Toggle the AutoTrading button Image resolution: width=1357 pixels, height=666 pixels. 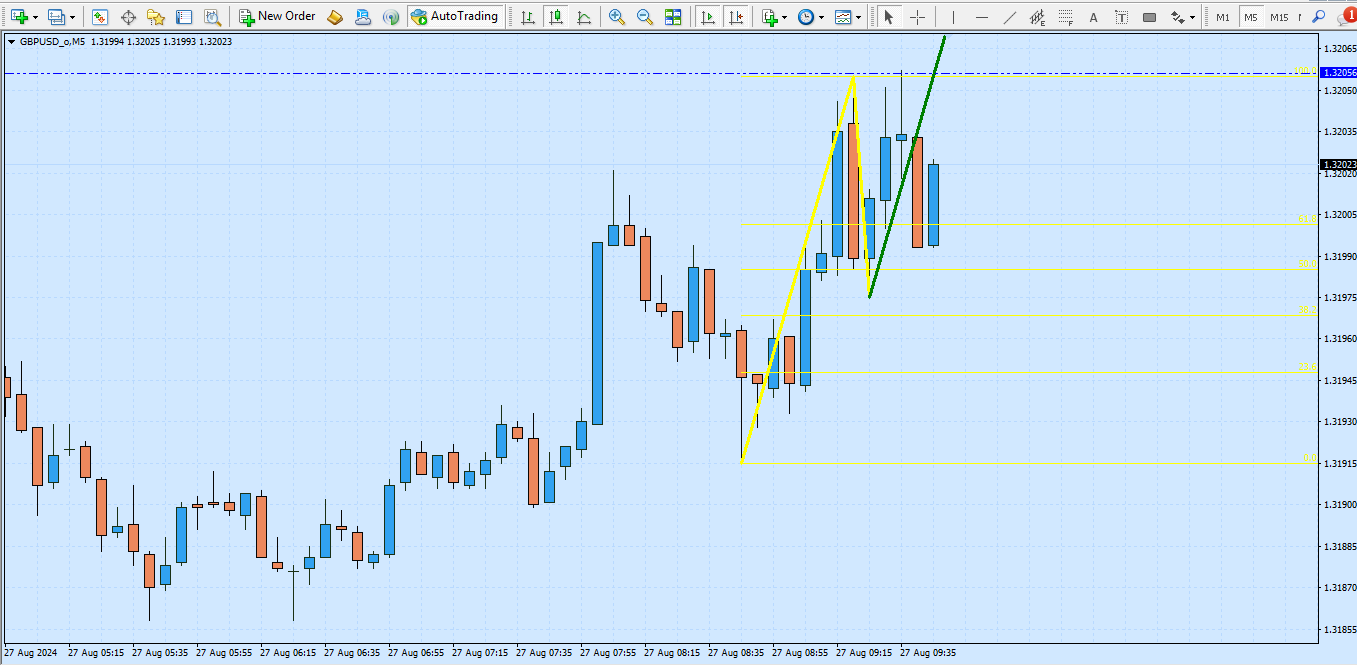coord(454,17)
